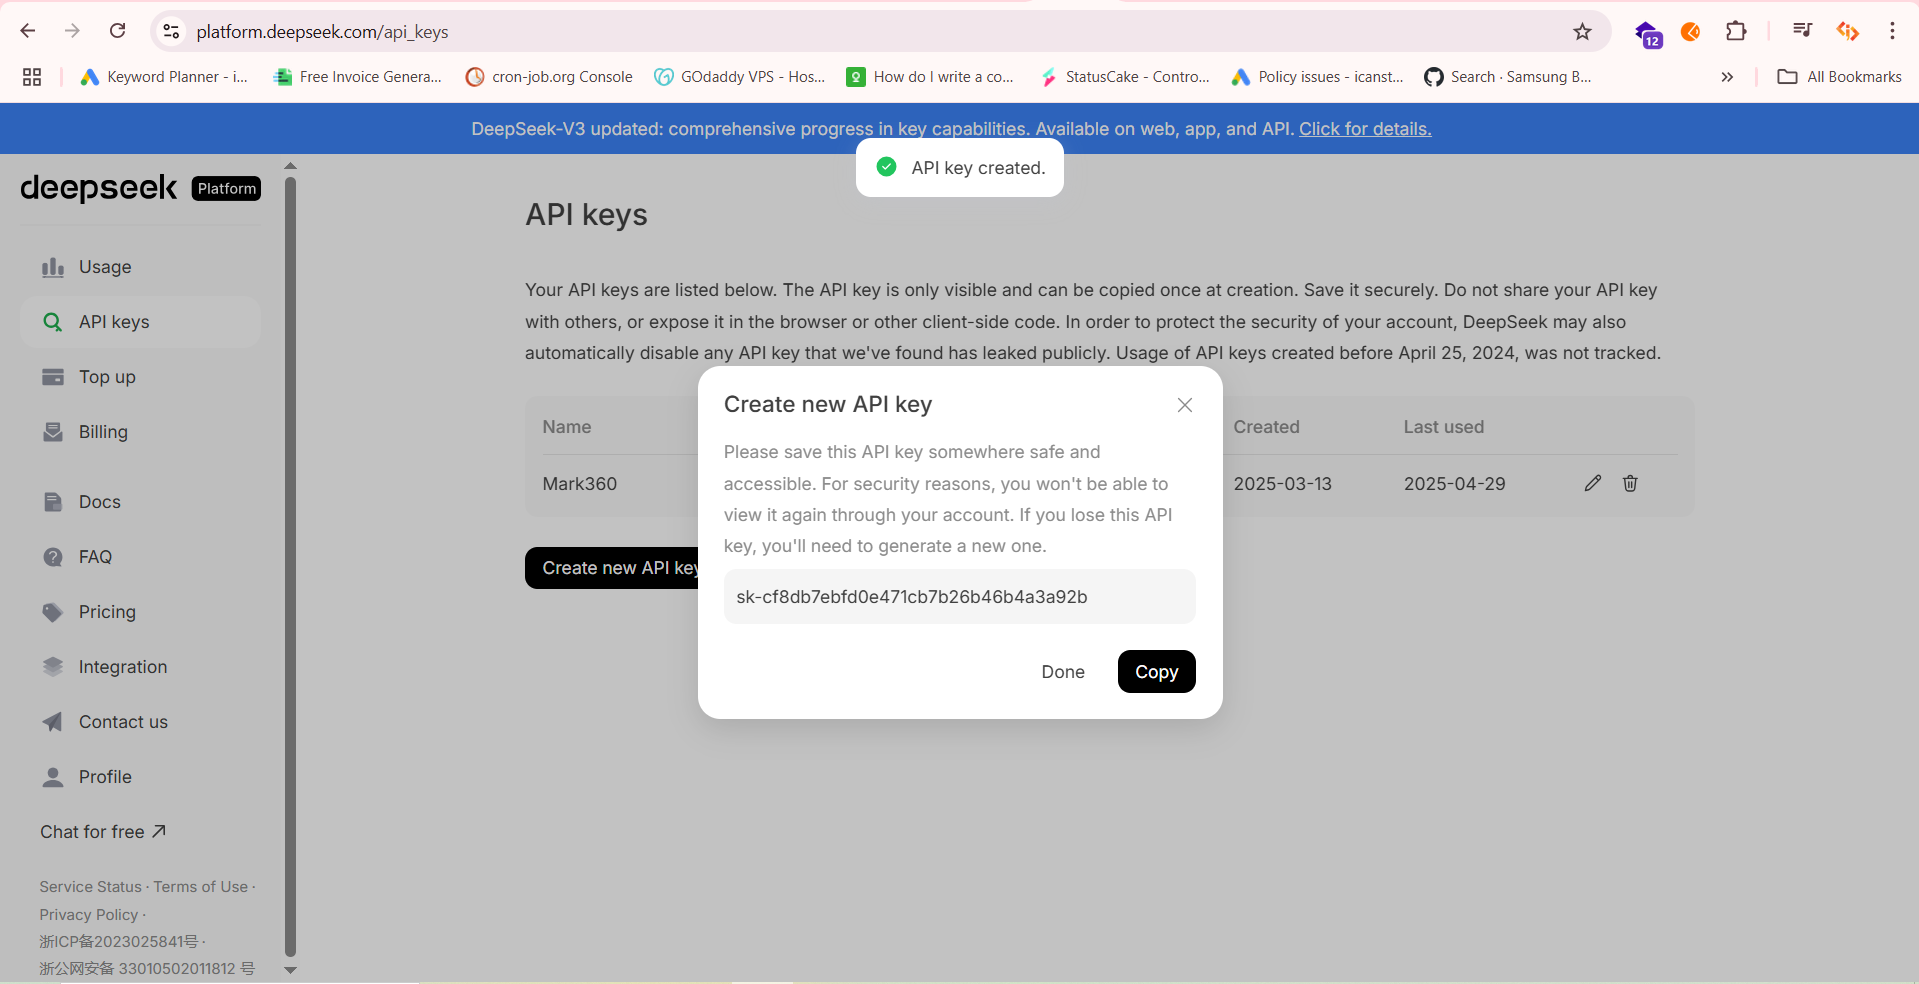Click the Copy button in the dialog
This screenshot has height=984, width=1919.
(1156, 672)
